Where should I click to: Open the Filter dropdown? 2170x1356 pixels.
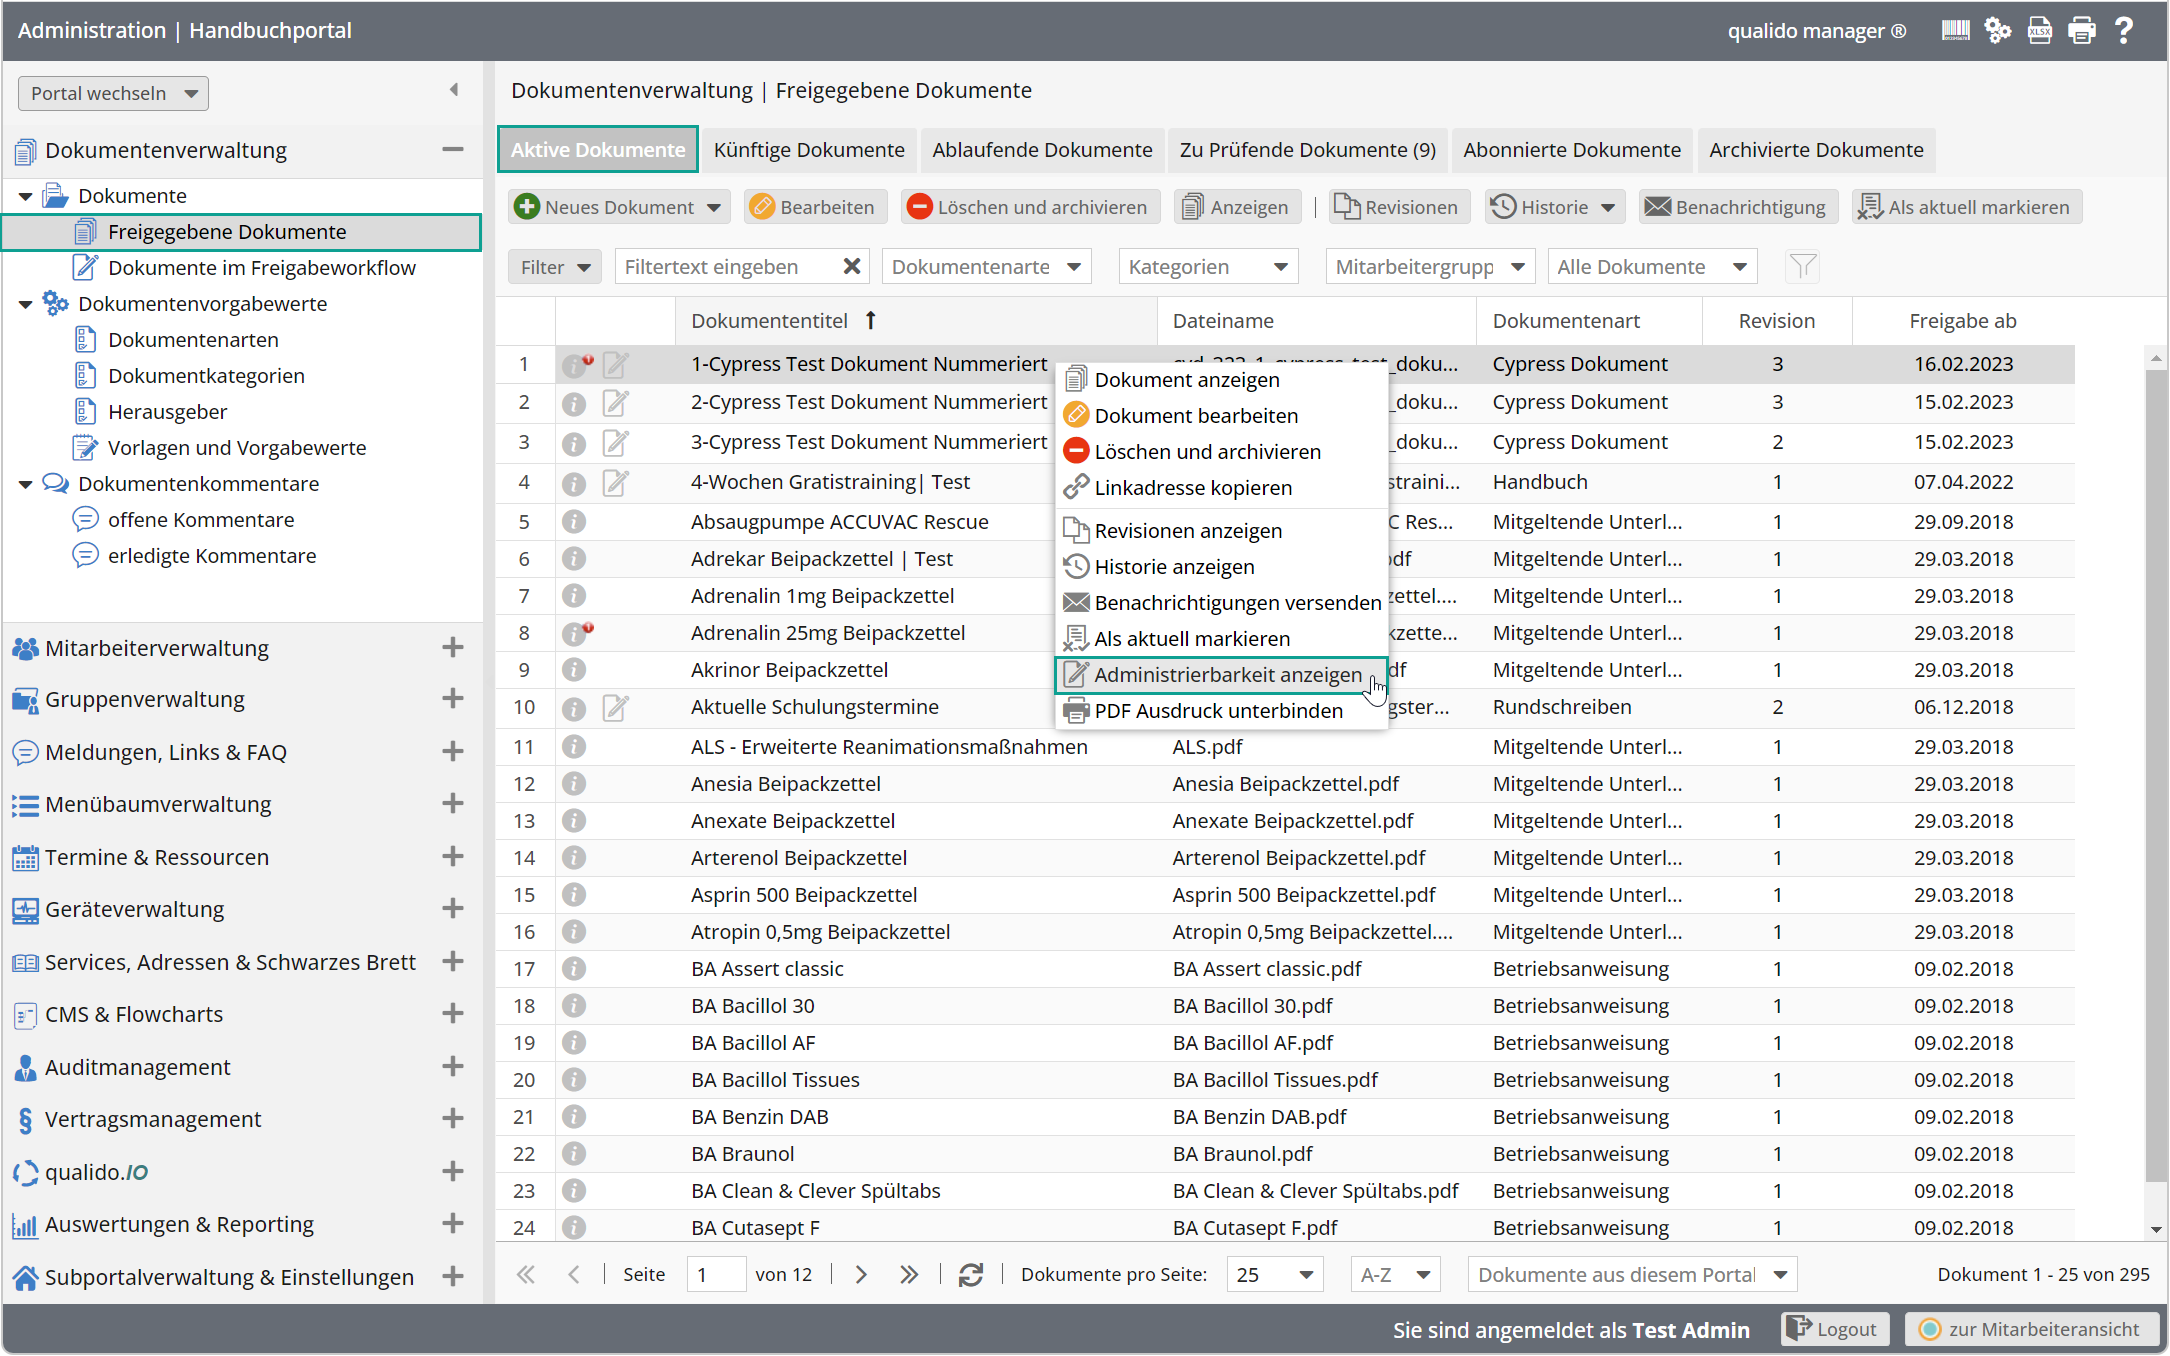tap(555, 267)
